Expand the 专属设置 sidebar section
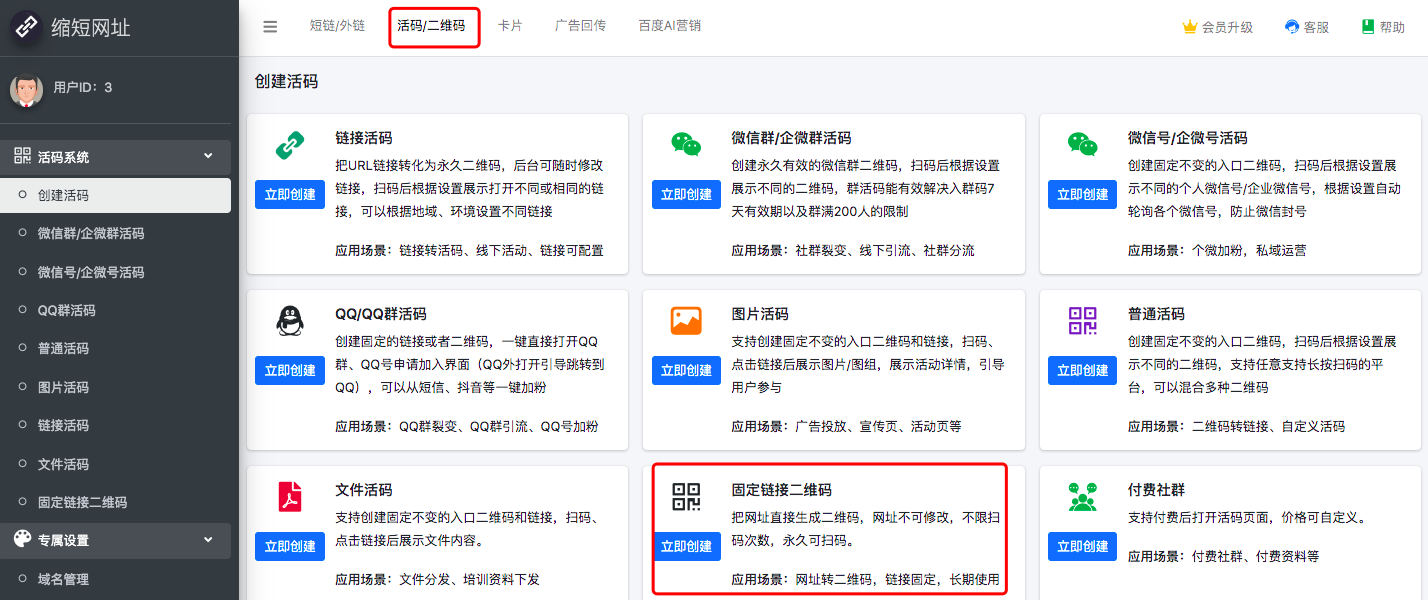The image size is (1428, 600). (x=208, y=540)
